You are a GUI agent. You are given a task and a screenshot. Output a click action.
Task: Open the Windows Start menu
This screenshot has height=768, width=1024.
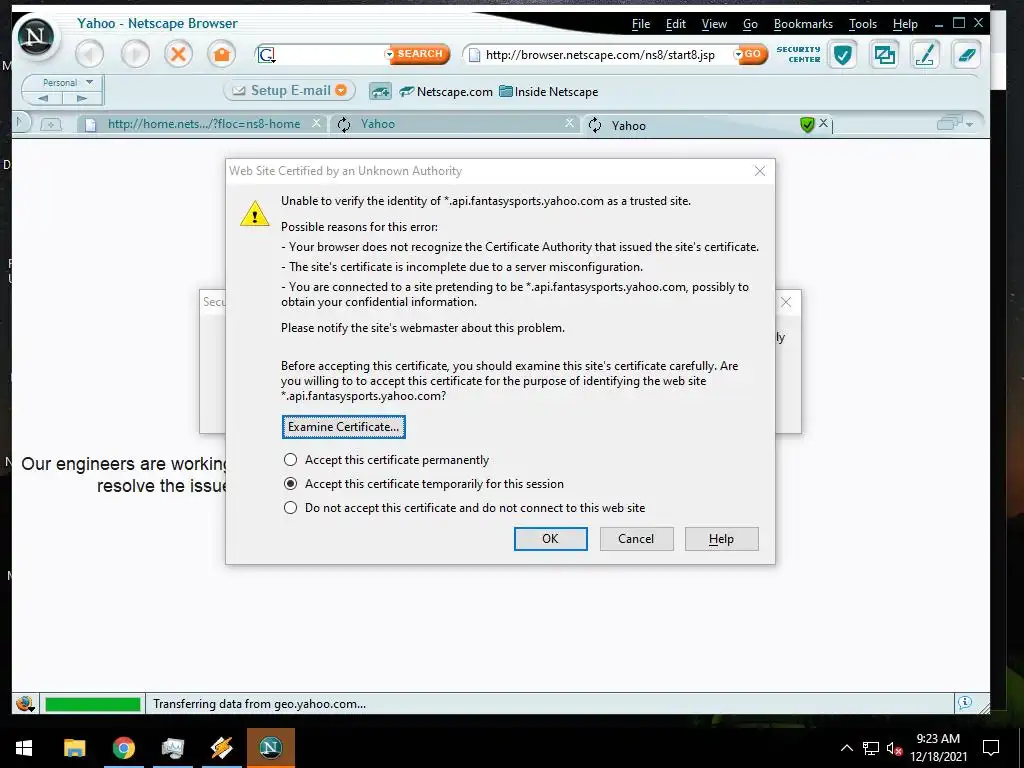coord(24,748)
